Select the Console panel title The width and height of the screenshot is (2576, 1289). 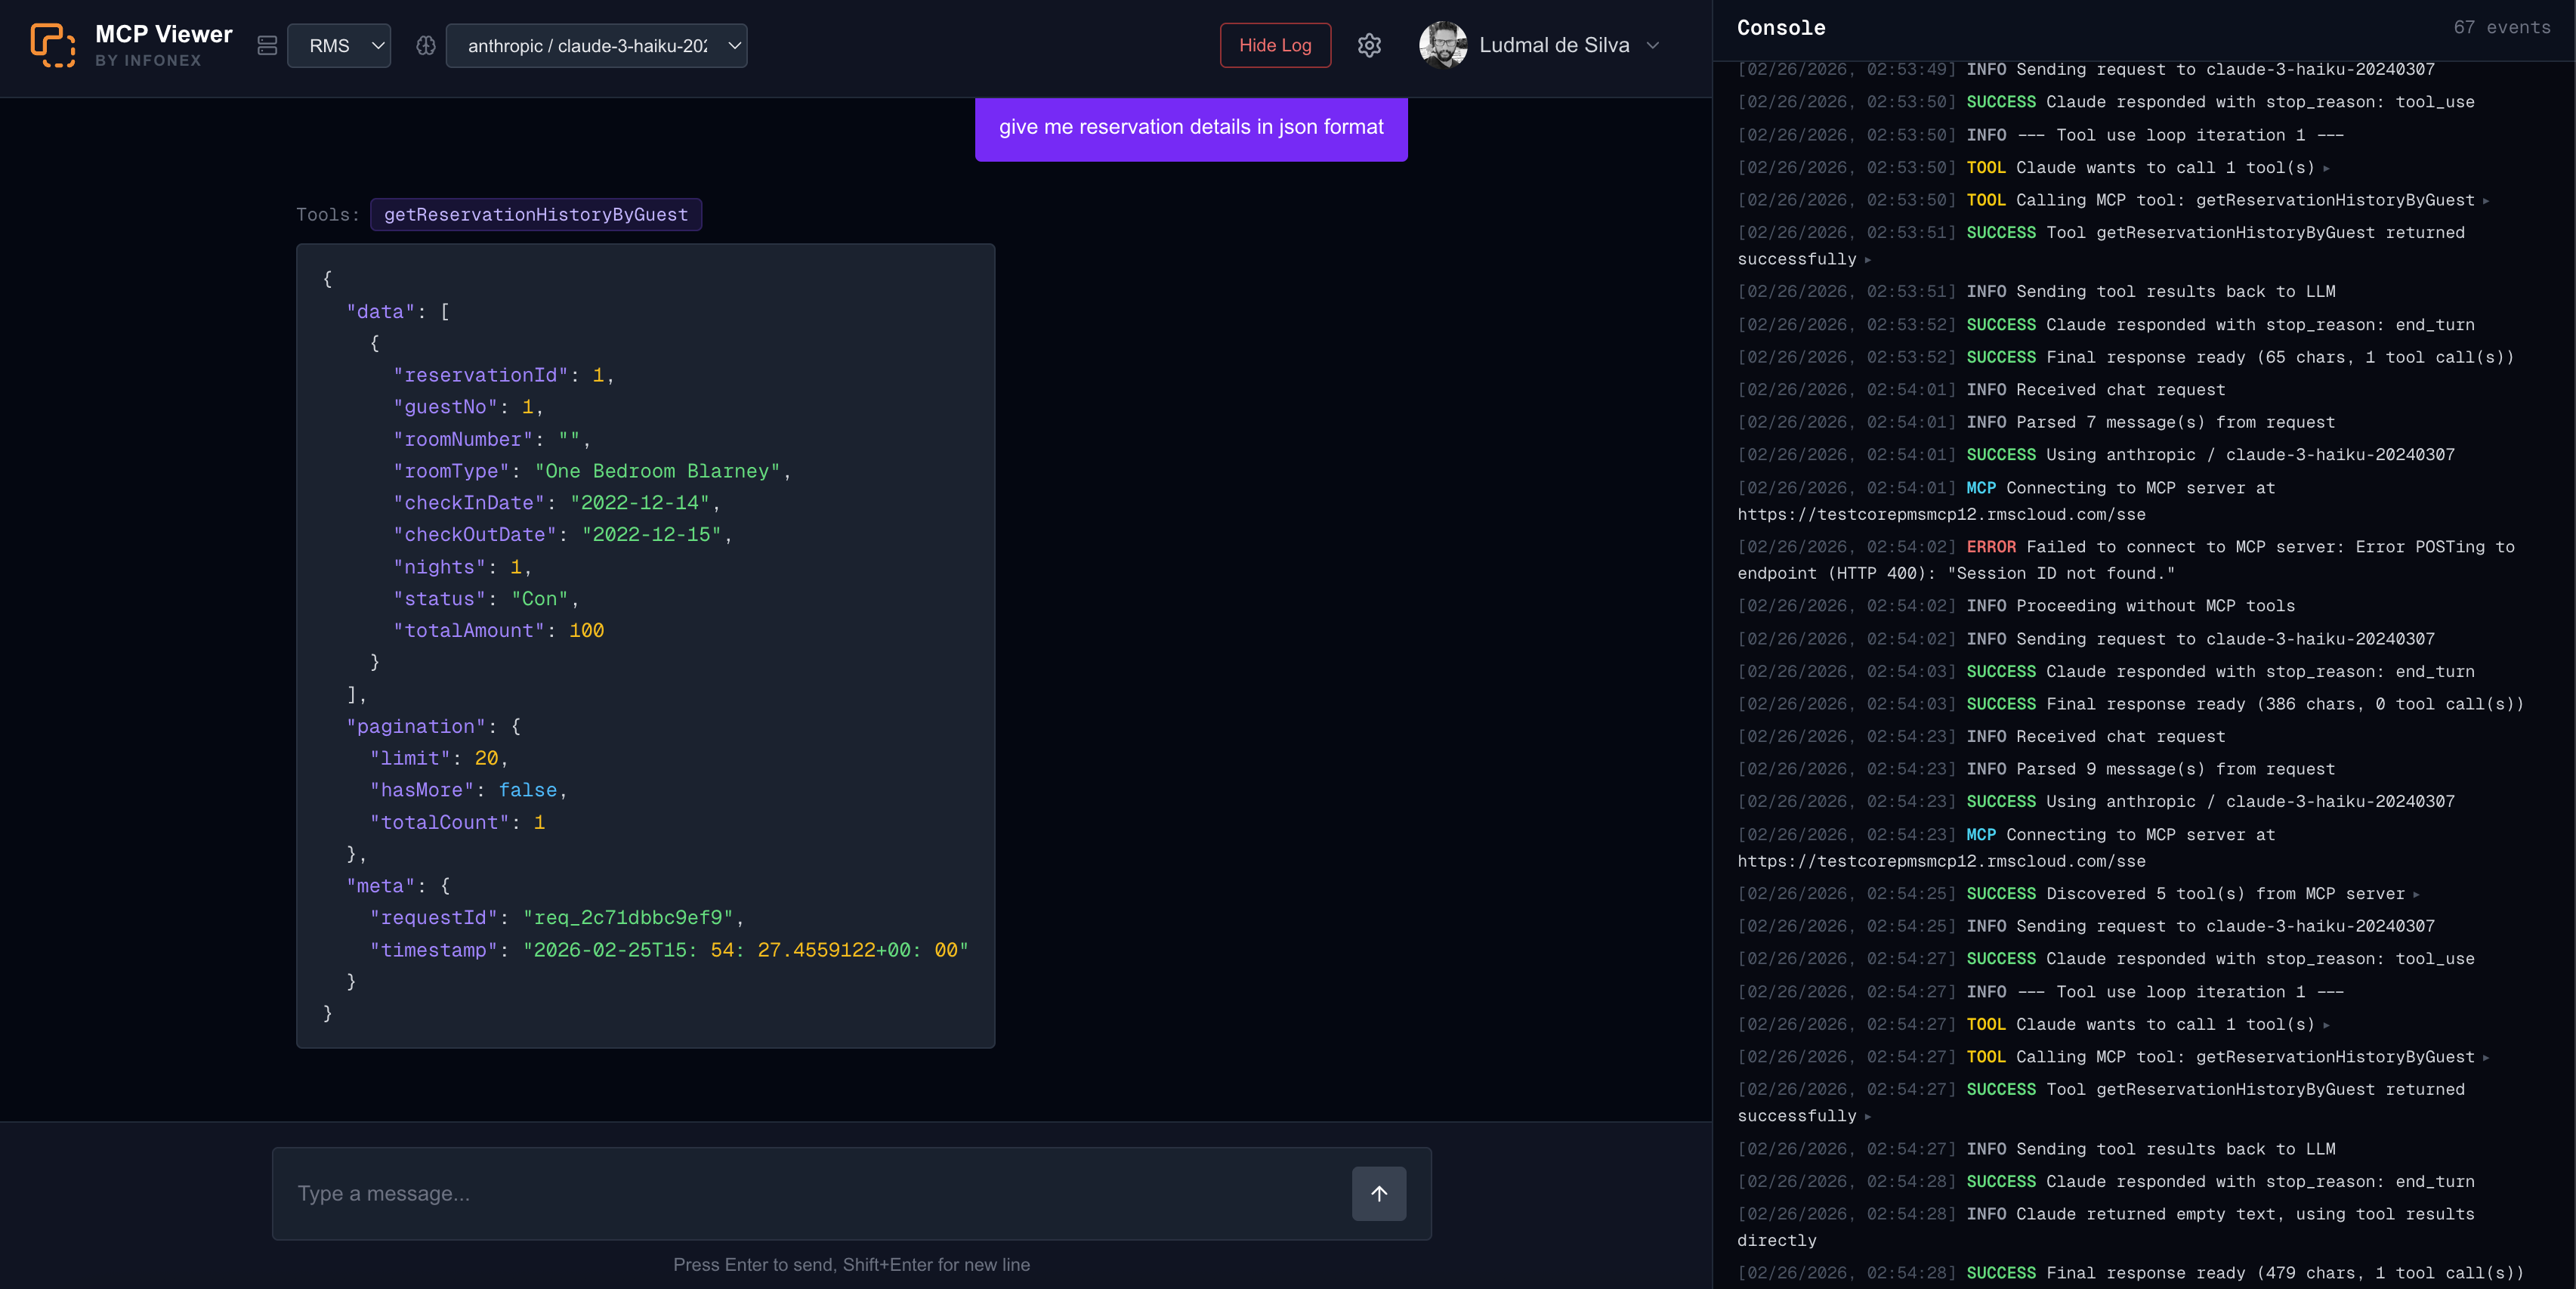1780,27
